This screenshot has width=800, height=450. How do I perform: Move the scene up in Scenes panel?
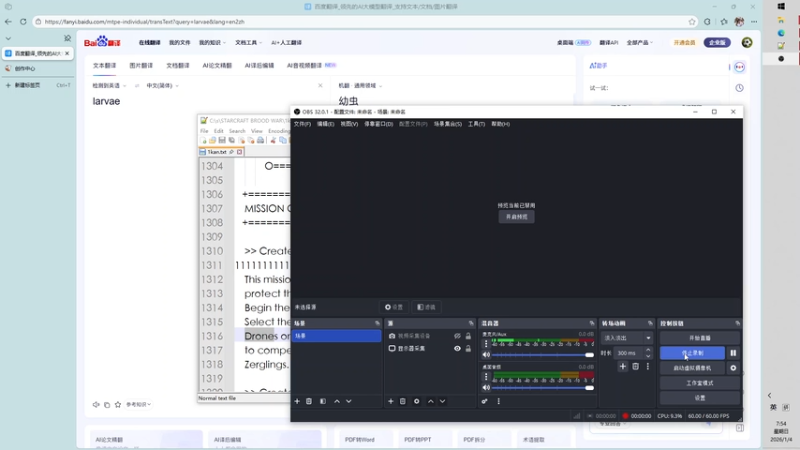coord(337,402)
